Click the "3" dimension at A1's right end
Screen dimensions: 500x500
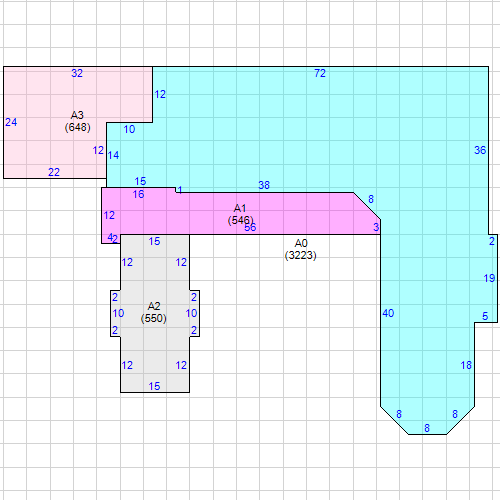376,227
